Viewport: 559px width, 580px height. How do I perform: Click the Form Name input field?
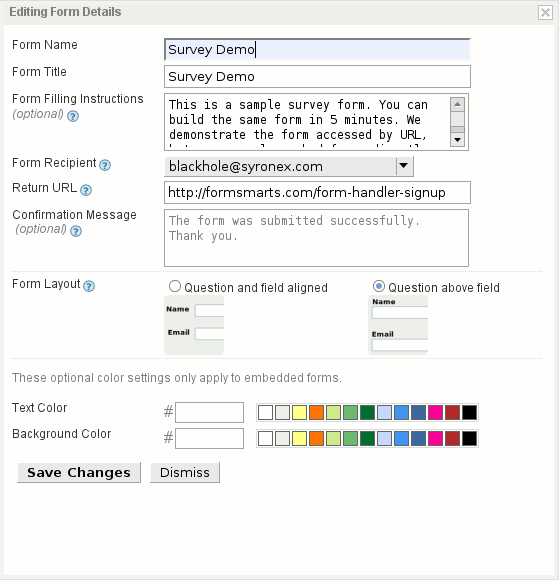pos(317,49)
